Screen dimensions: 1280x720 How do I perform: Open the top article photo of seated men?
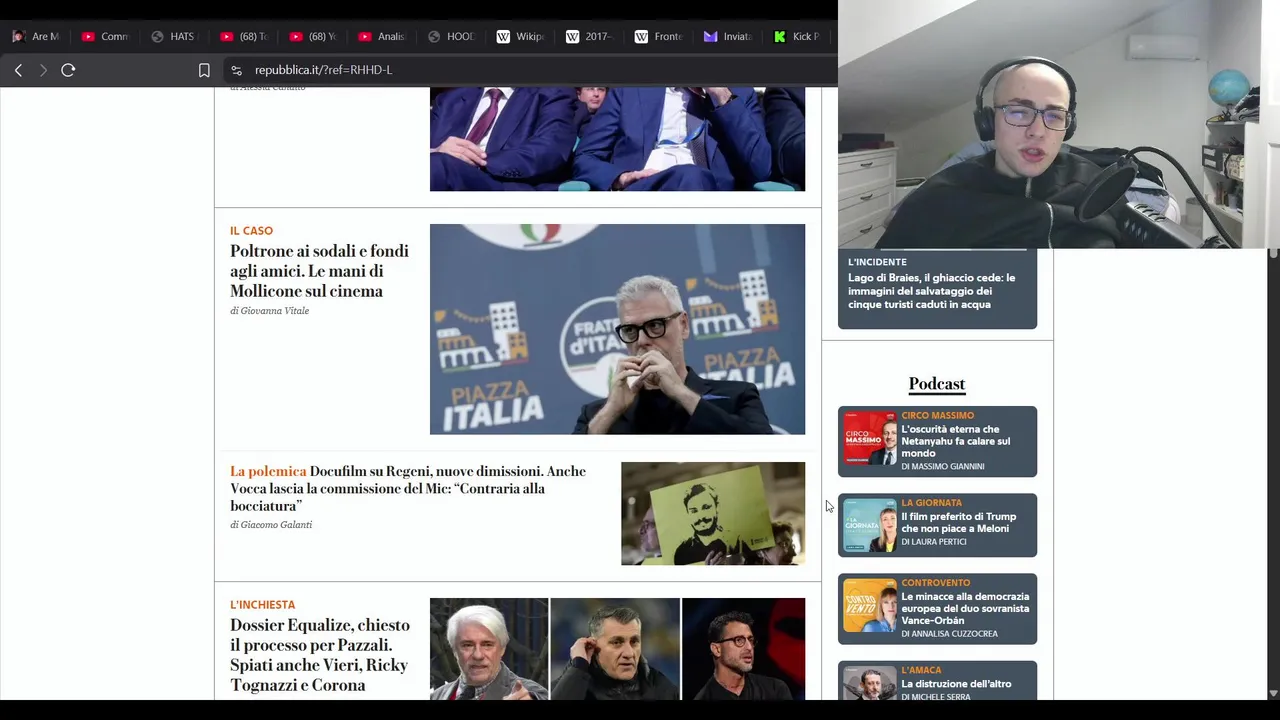point(617,139)
